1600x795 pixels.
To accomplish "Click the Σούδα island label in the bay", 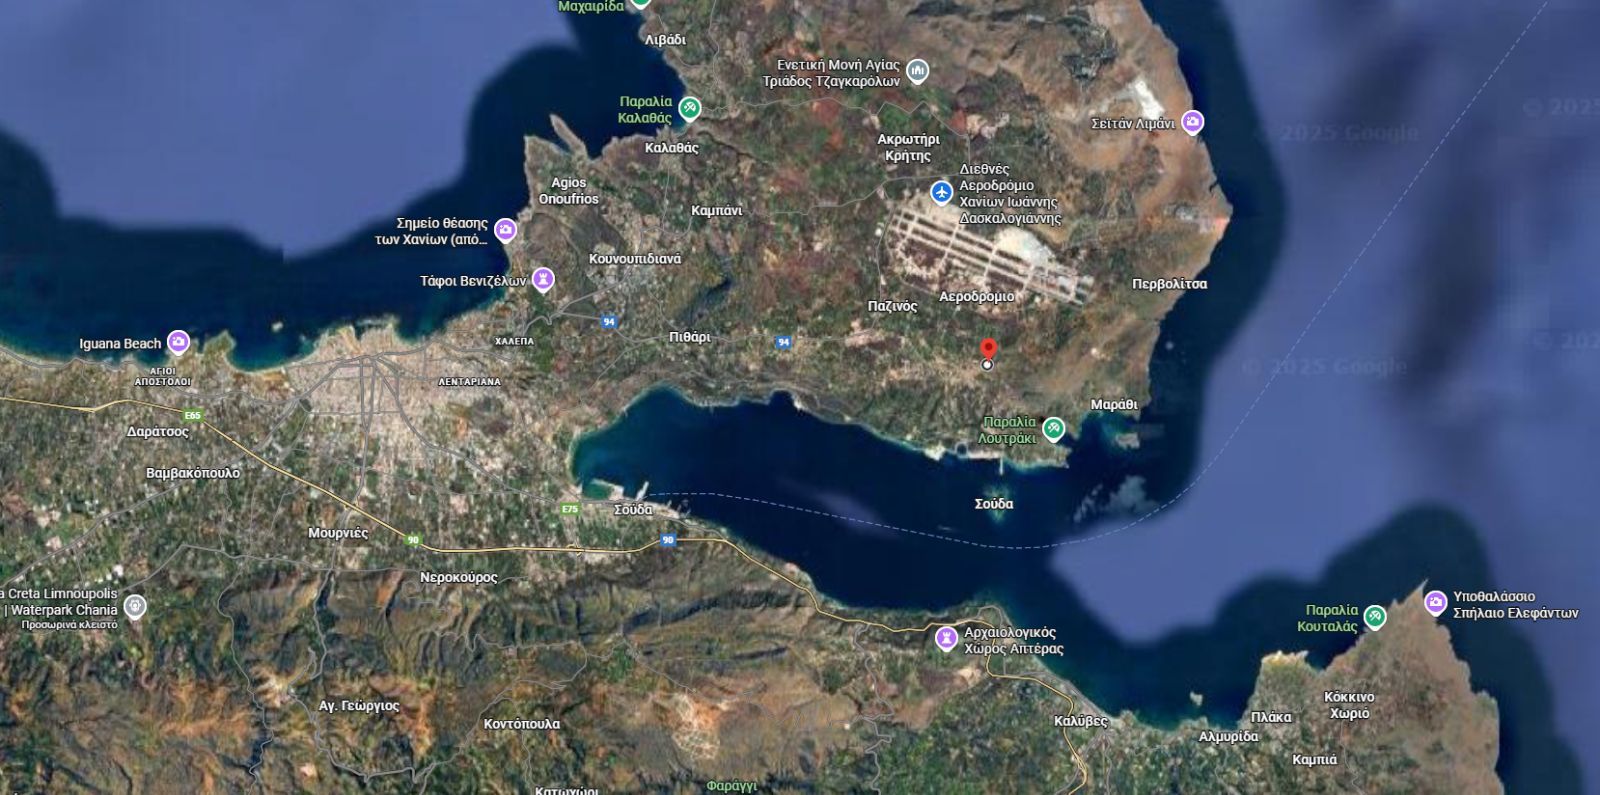I will pyautogui.click(x=994, y=504).
